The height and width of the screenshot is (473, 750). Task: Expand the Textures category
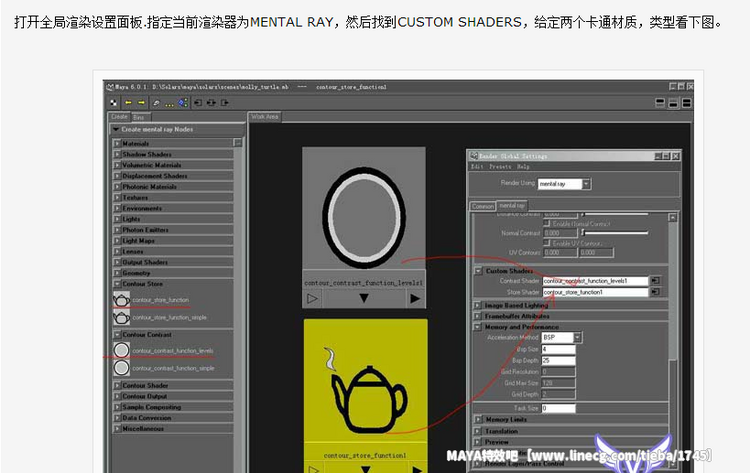click(x=117, y=198)
